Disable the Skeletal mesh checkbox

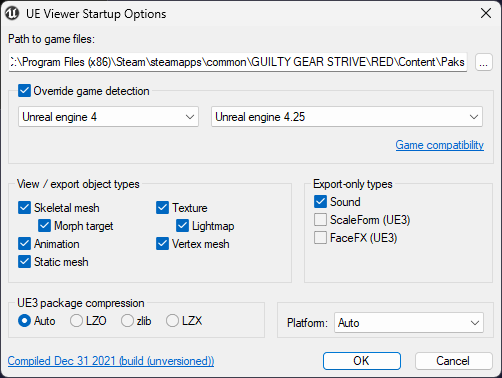pos(24,208)
